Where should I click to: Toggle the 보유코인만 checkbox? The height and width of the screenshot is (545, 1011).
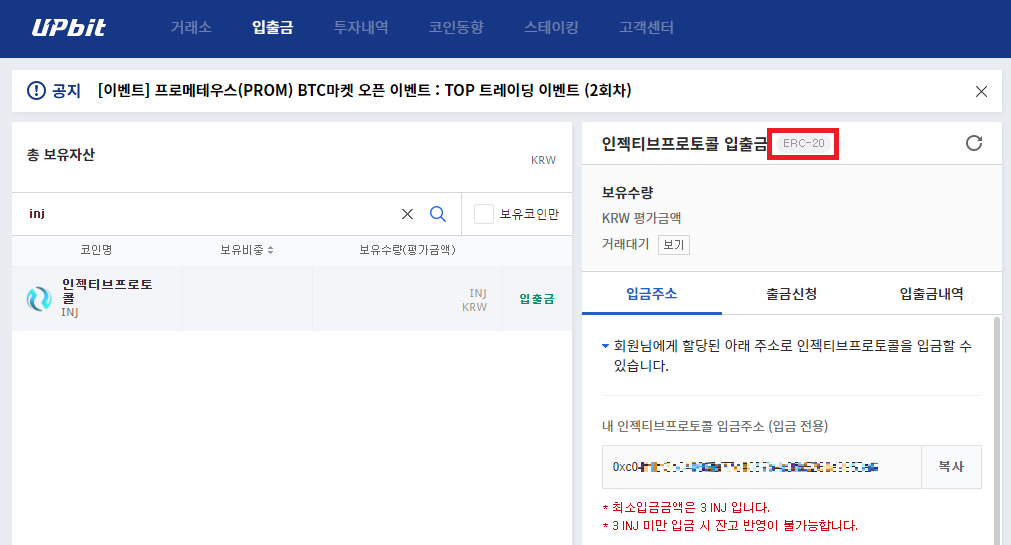[484, 213]
